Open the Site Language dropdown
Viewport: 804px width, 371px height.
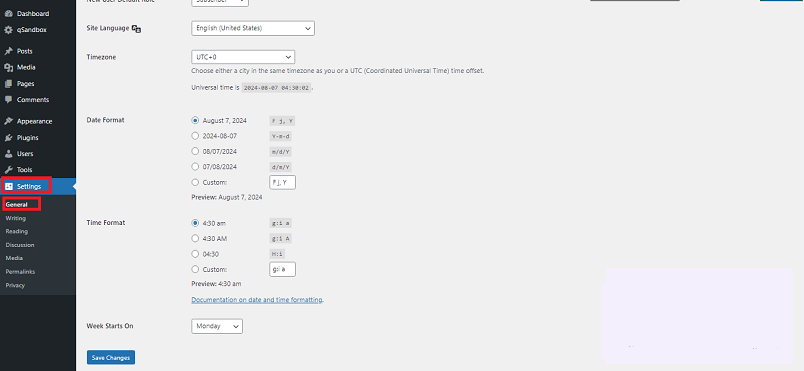pos(253,28)
